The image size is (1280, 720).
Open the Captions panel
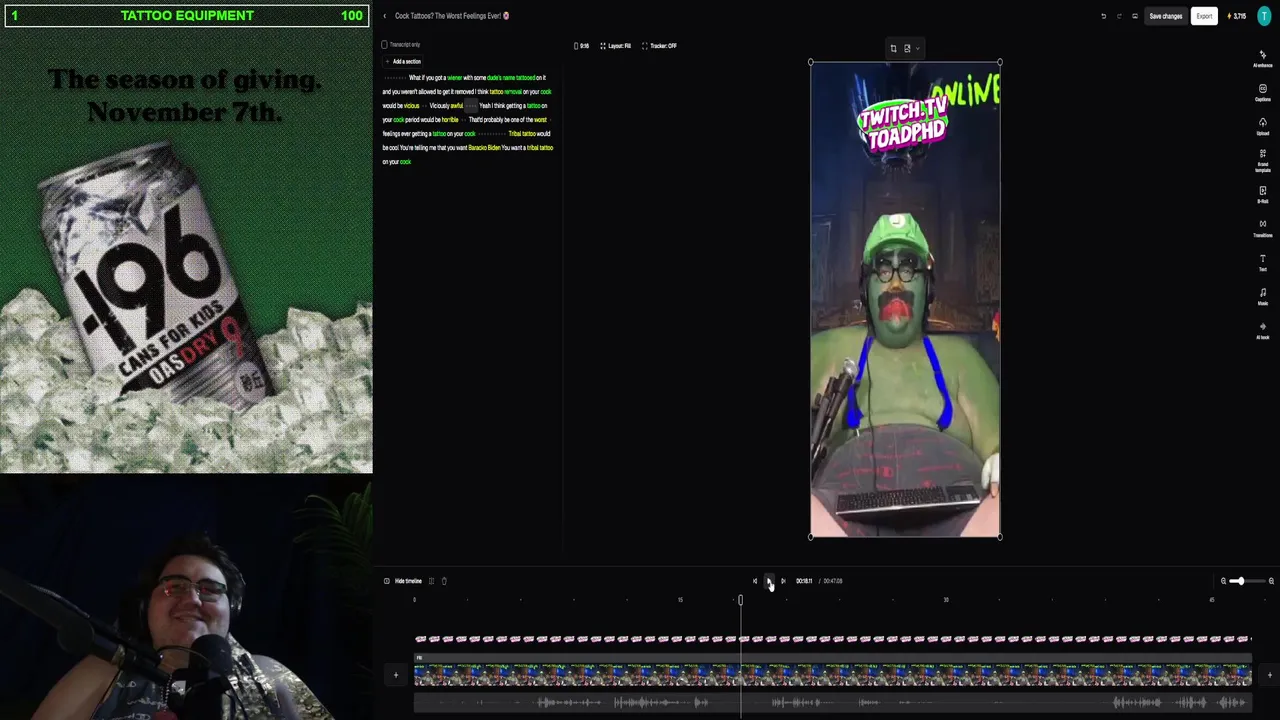1263,92
